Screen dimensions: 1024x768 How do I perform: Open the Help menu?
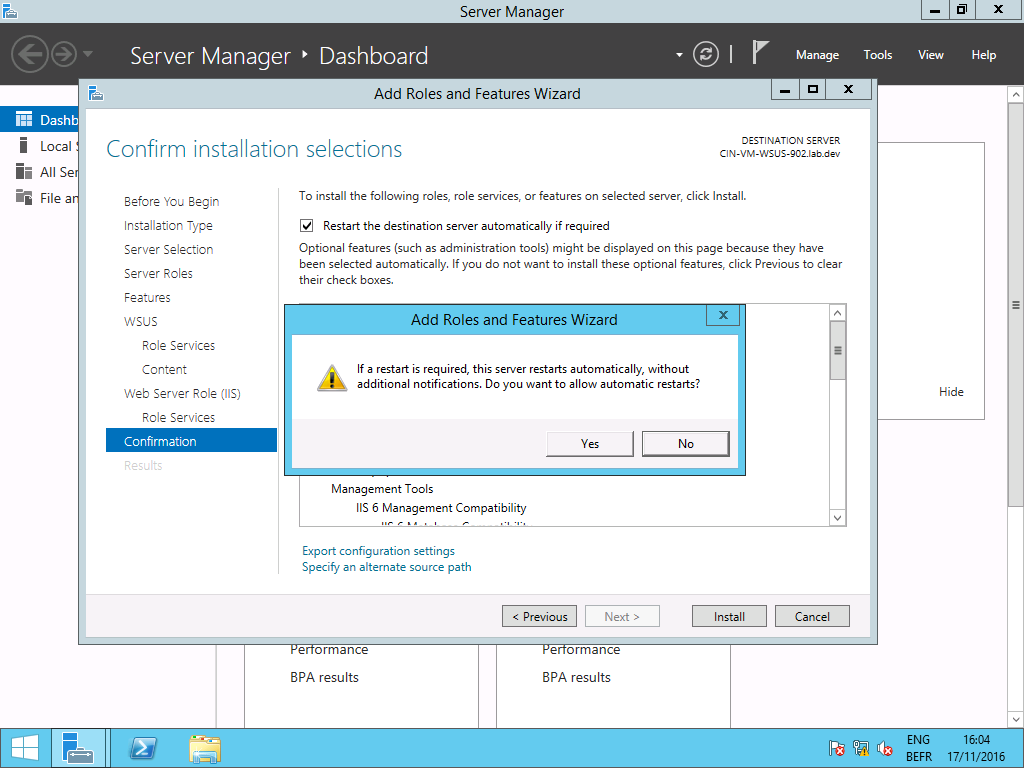984,55
